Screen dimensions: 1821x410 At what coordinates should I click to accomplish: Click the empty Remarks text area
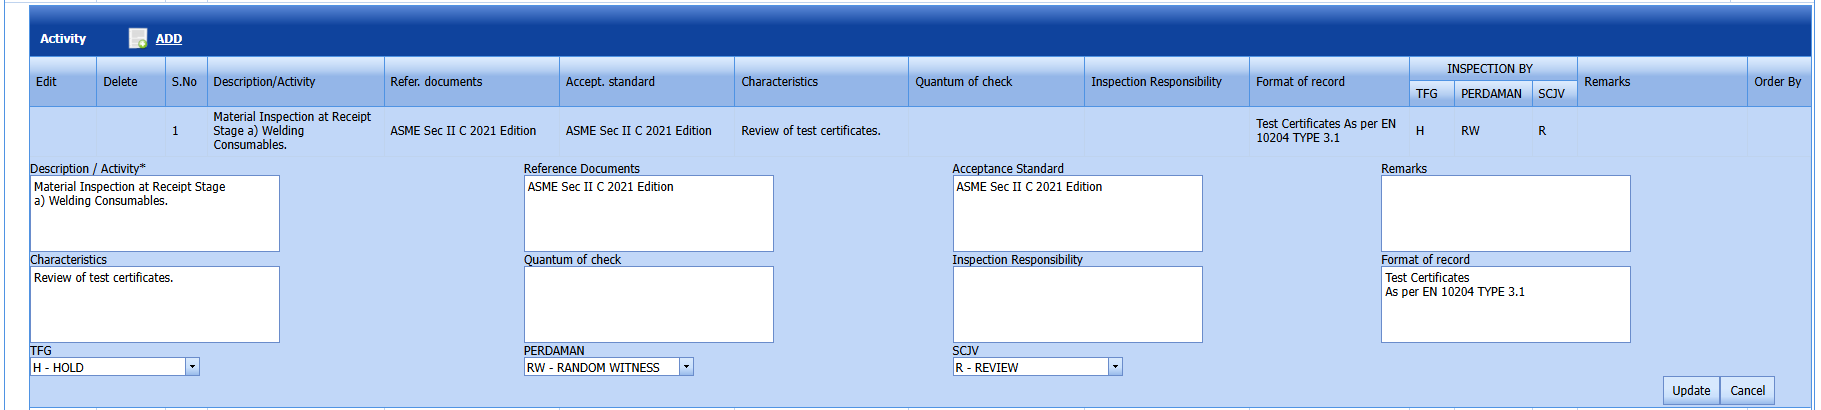1505,213
